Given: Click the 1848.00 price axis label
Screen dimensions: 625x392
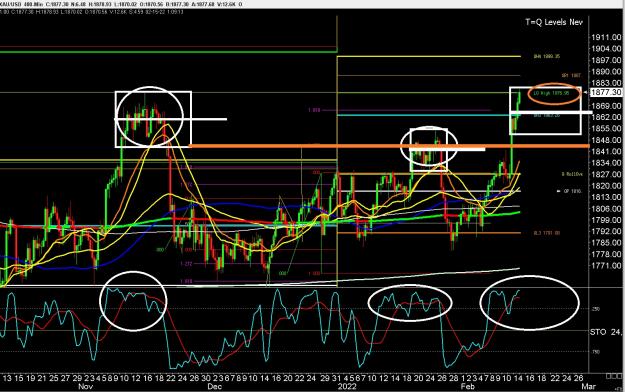Looking at the screenshot, I should tap(606, 140).
